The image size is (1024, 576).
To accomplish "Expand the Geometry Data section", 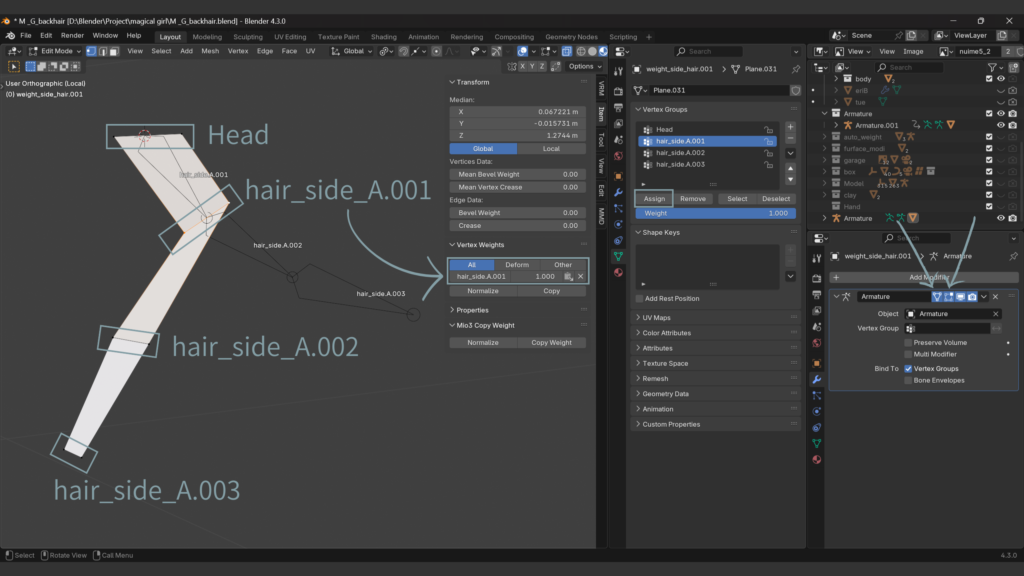I will pyautogui.click(x=665, y=394).
